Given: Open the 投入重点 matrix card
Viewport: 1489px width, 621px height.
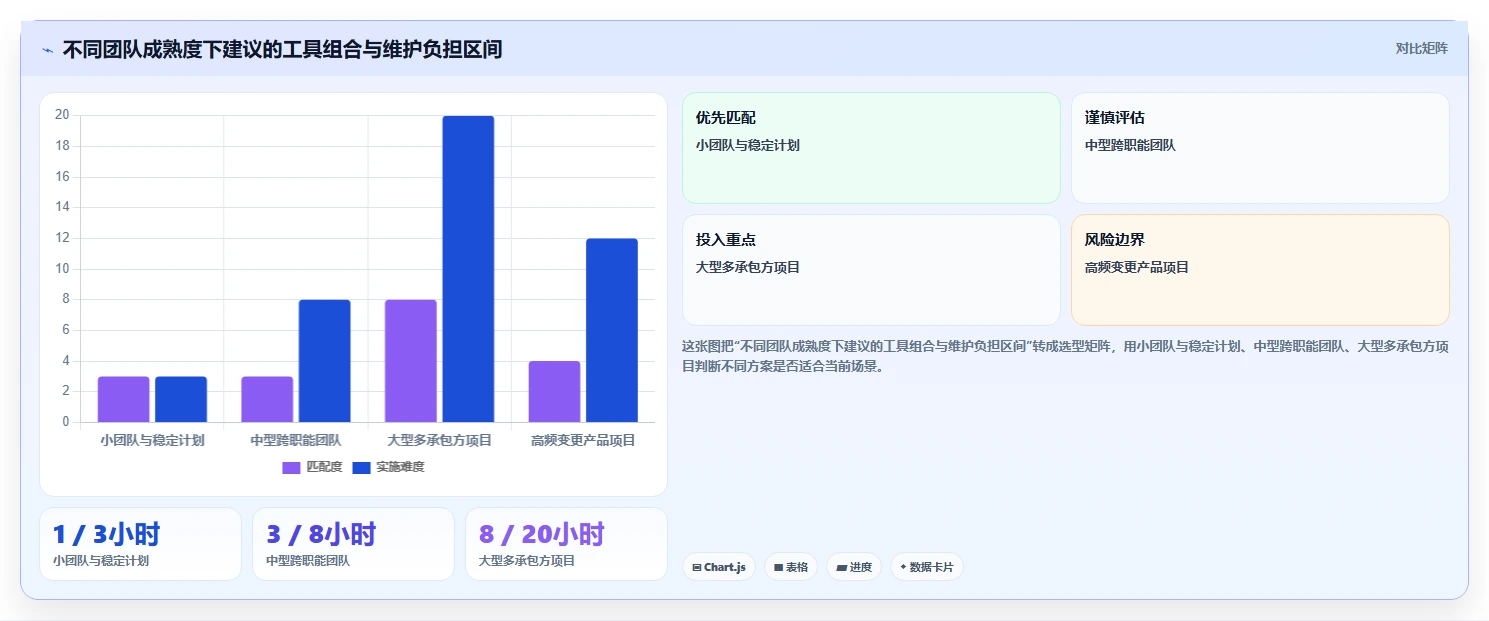Looking at the screenshot, I should (x=871, y=270).
